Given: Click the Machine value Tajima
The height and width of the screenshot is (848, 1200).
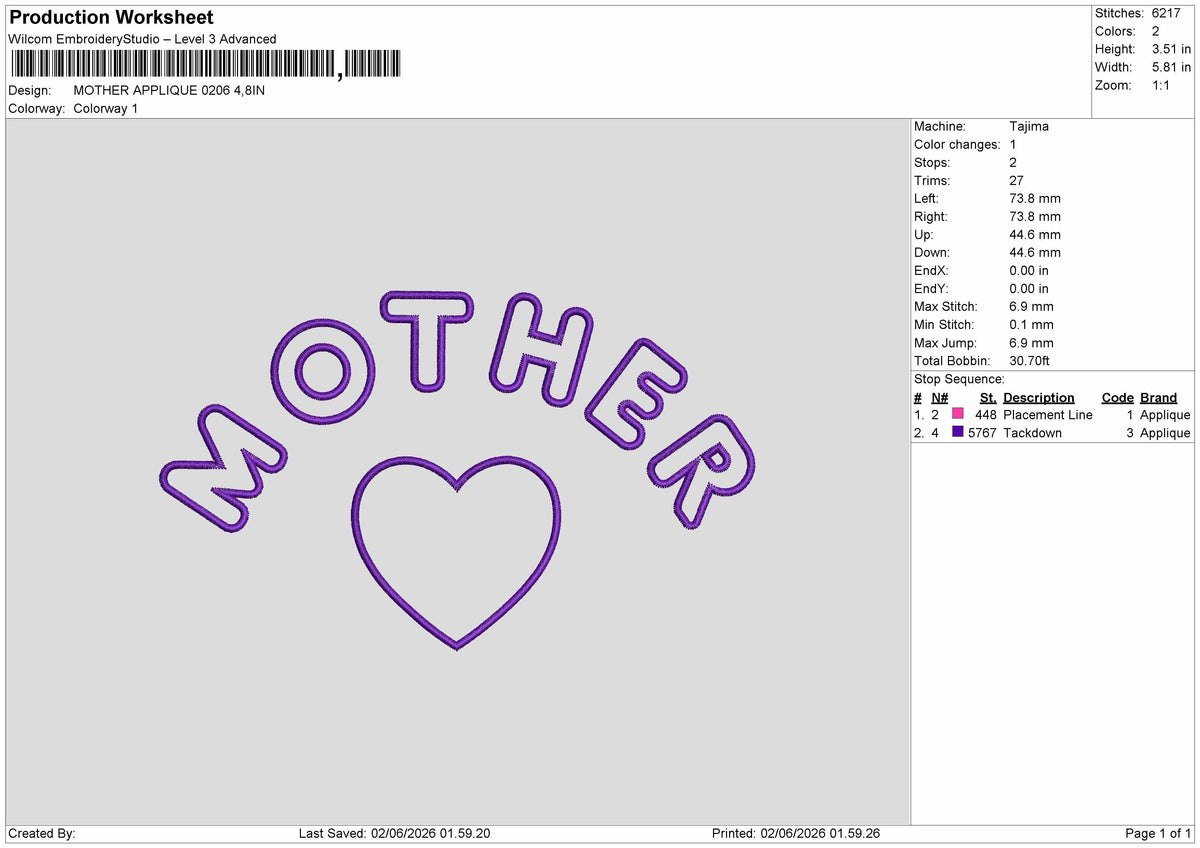Looking at the screenshot, I should [x=1029, y=126].
